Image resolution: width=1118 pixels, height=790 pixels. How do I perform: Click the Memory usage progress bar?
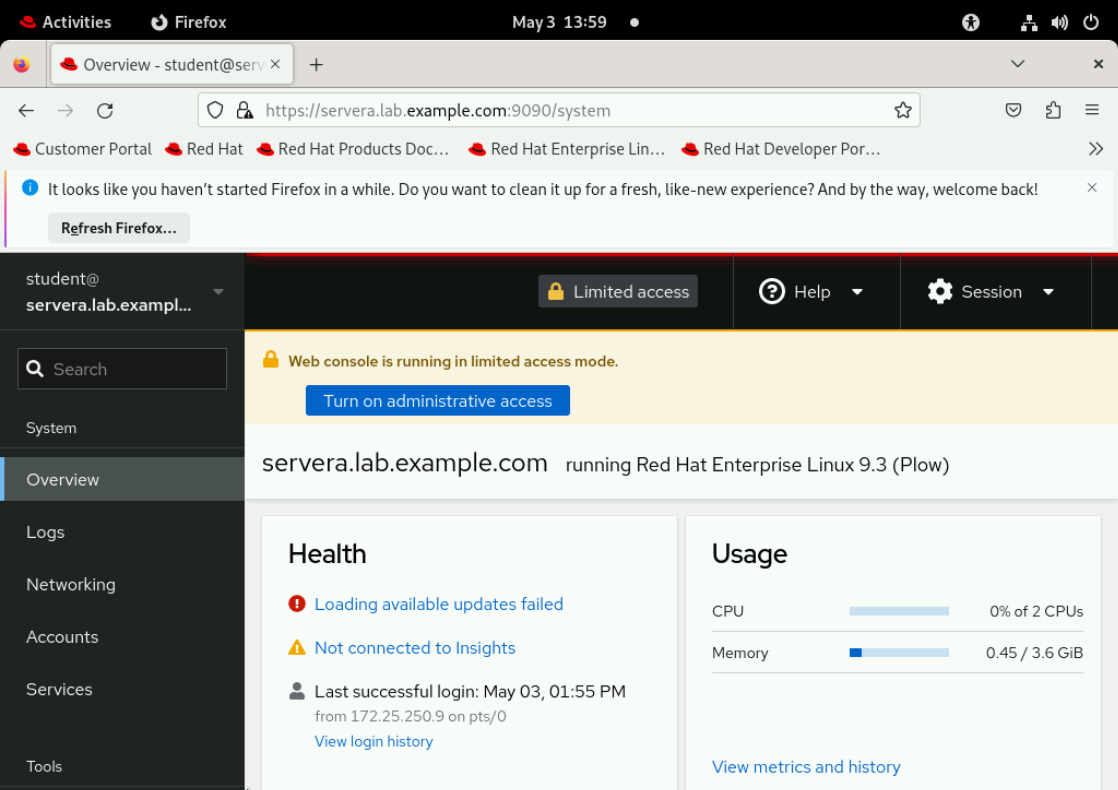[899, 653]
